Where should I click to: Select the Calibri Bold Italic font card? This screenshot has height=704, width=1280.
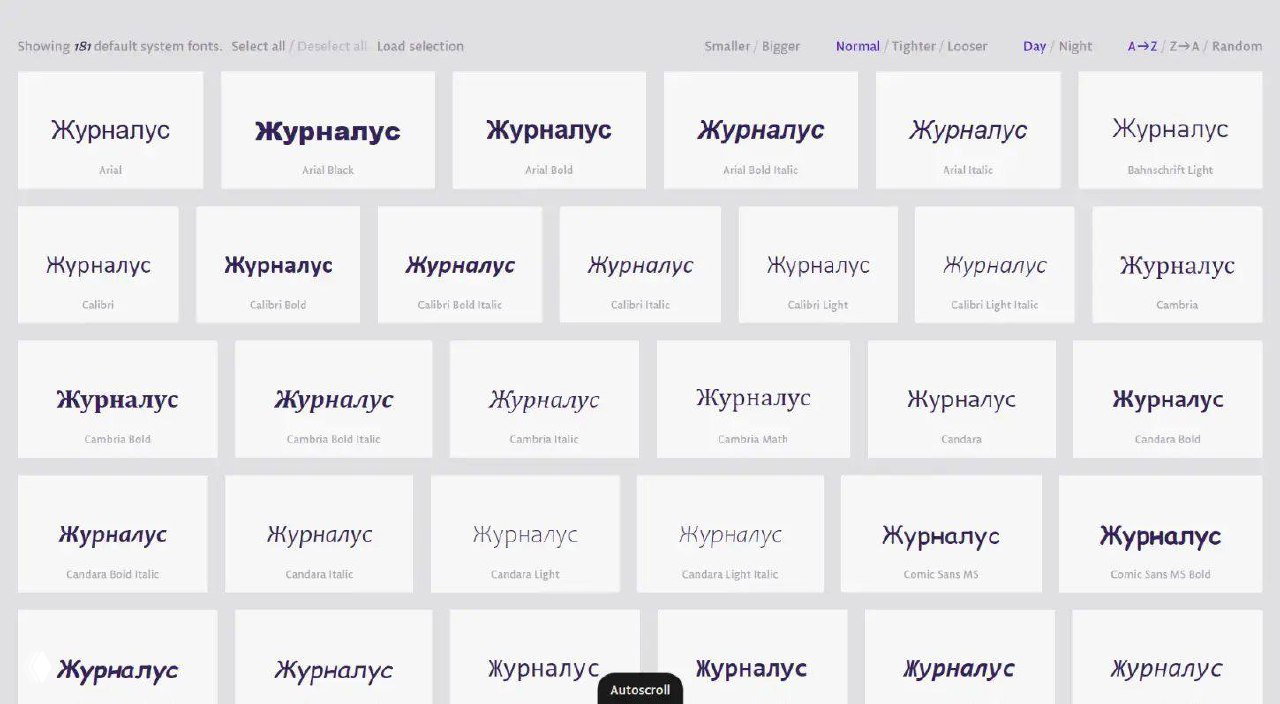[460, 265]
